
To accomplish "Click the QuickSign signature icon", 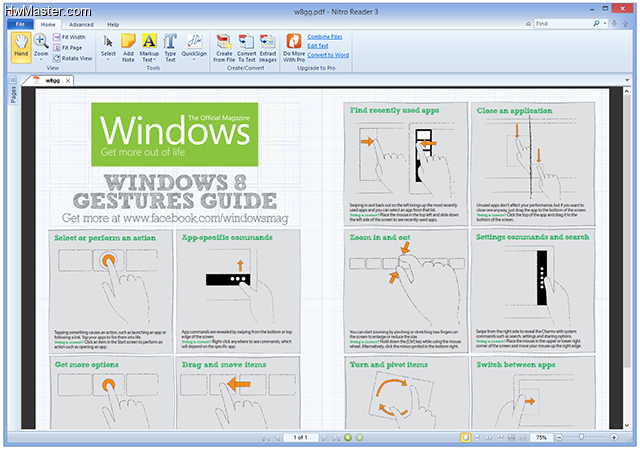I will [x=194, y=42].
